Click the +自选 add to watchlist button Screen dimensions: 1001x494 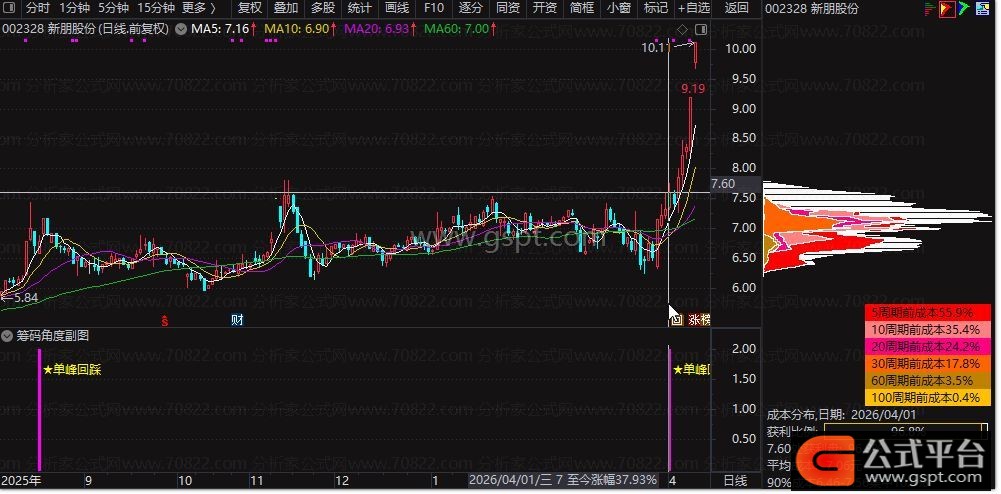(691, 8)
